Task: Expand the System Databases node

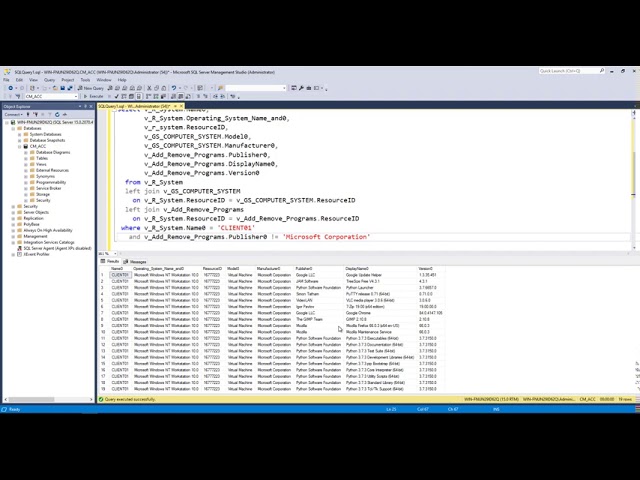Action: (19, 134)
